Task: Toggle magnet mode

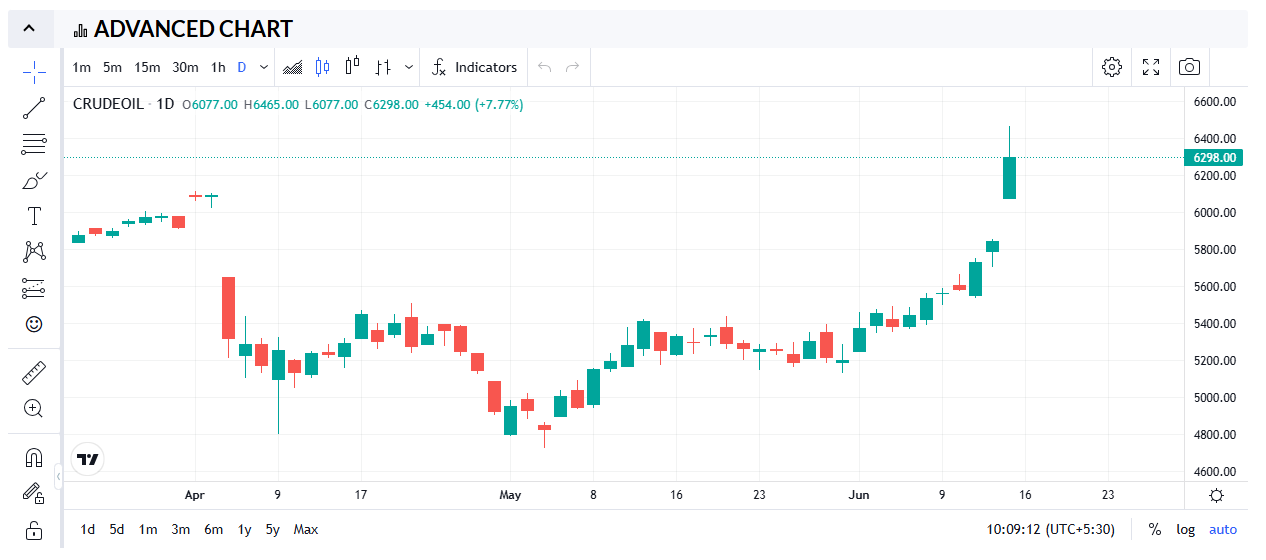Action: (34, 458)
